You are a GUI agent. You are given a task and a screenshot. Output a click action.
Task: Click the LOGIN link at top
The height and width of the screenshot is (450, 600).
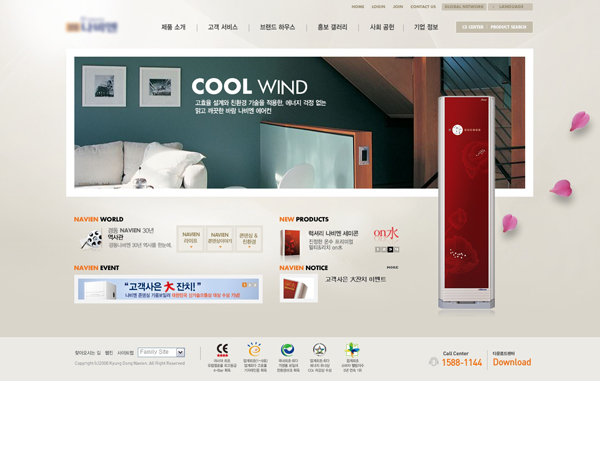pos(378,6)
